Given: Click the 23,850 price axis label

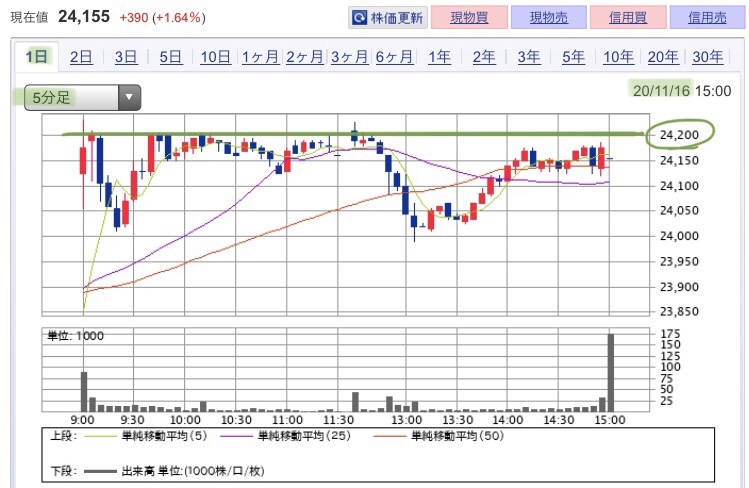Looking at the screenshot, I should pos(679,311).
